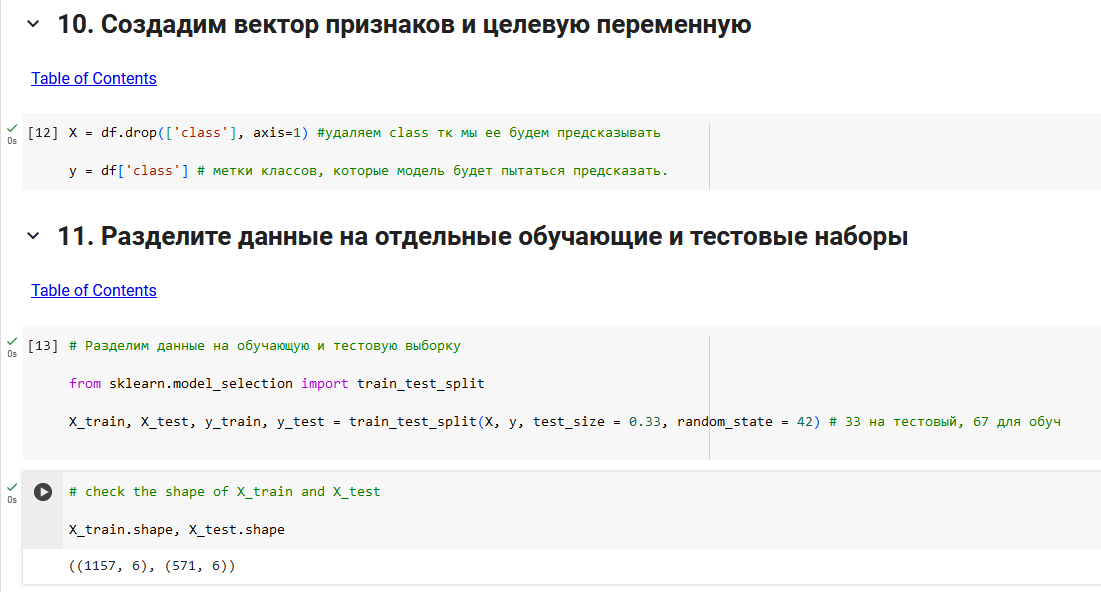Viewport: 1101px width, 592px height.
Task: Open Table of Contents link under section 10
Action: pos(93,79)
